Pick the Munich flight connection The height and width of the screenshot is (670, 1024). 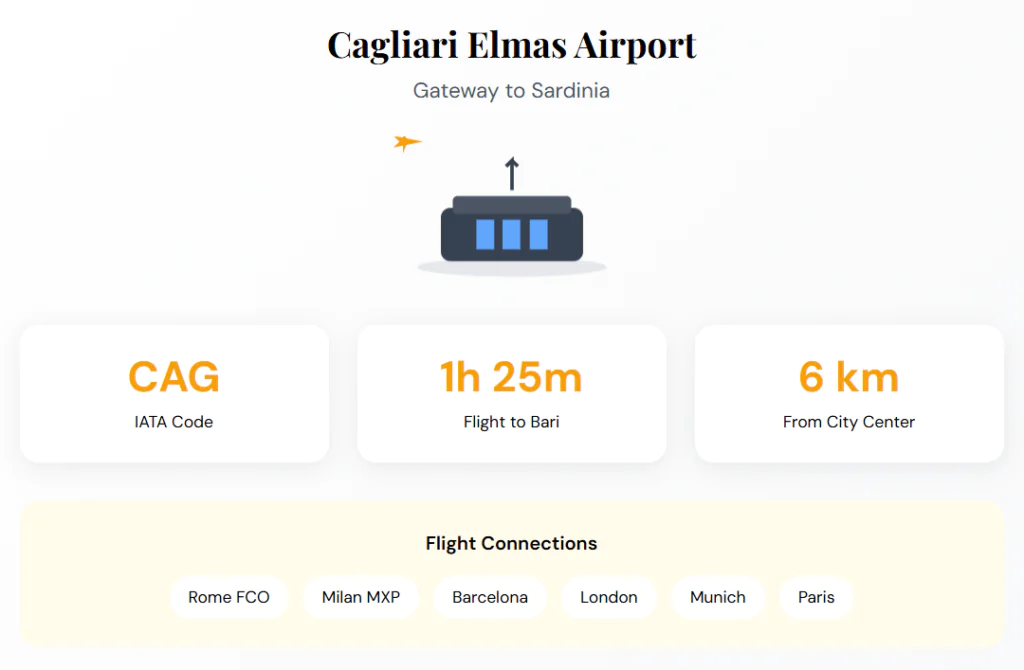point(718,597)
